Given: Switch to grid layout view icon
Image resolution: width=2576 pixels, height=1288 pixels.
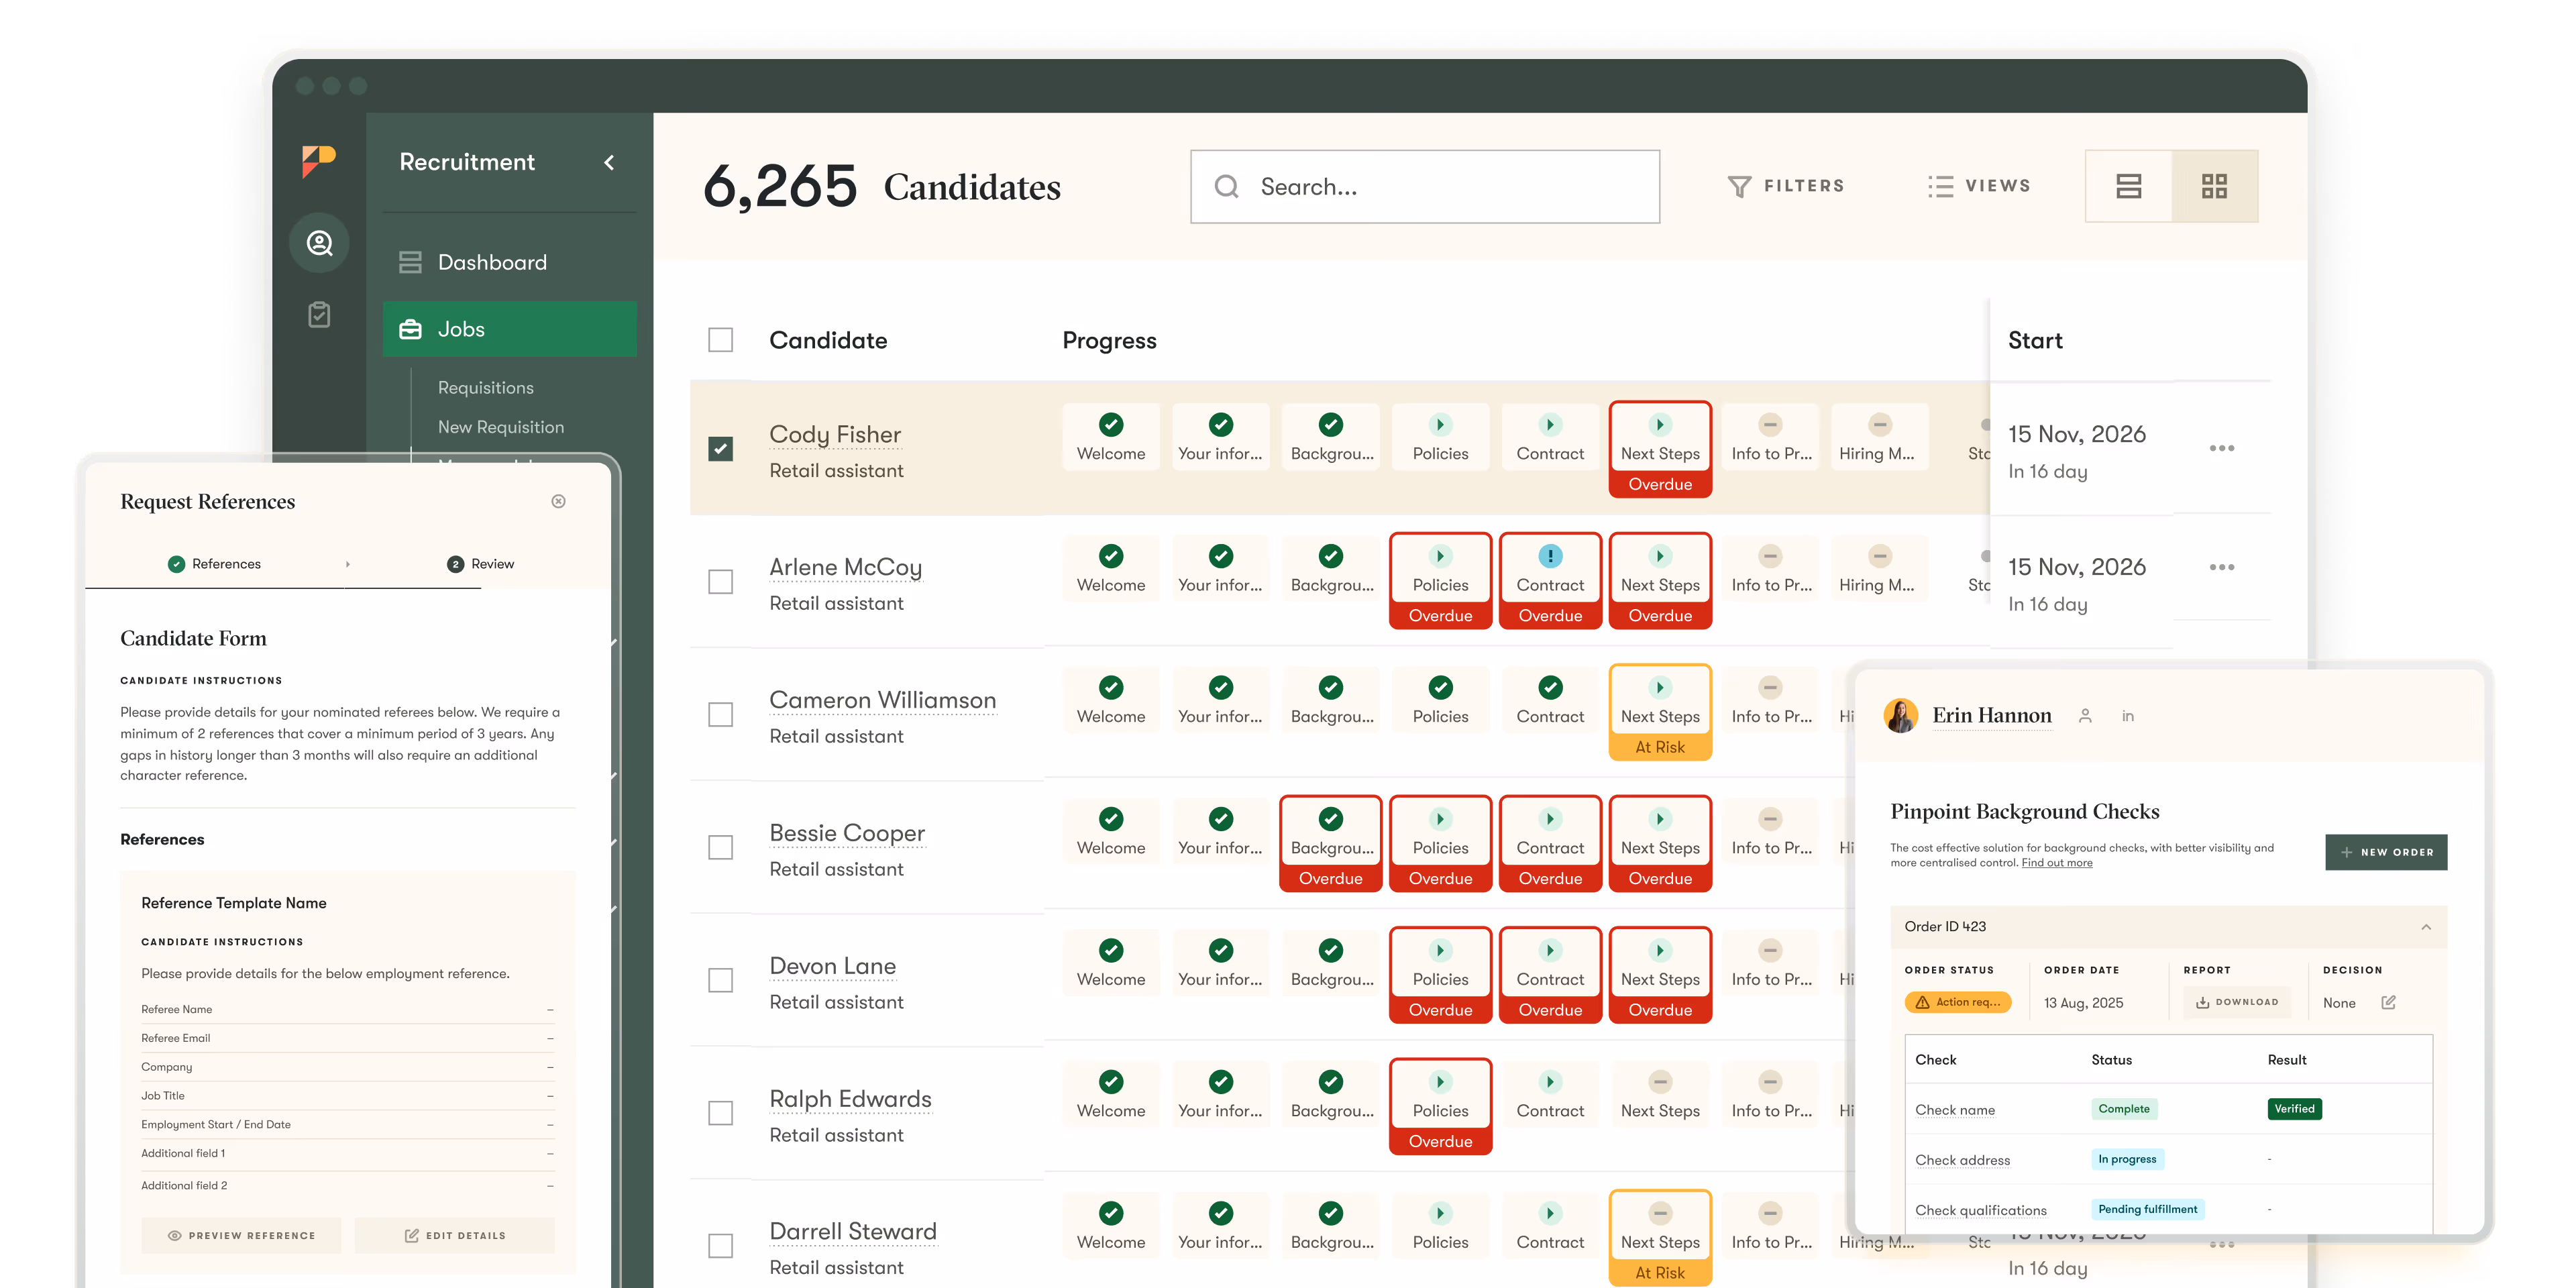Looking at the screenshot, I should point(2214,186).
